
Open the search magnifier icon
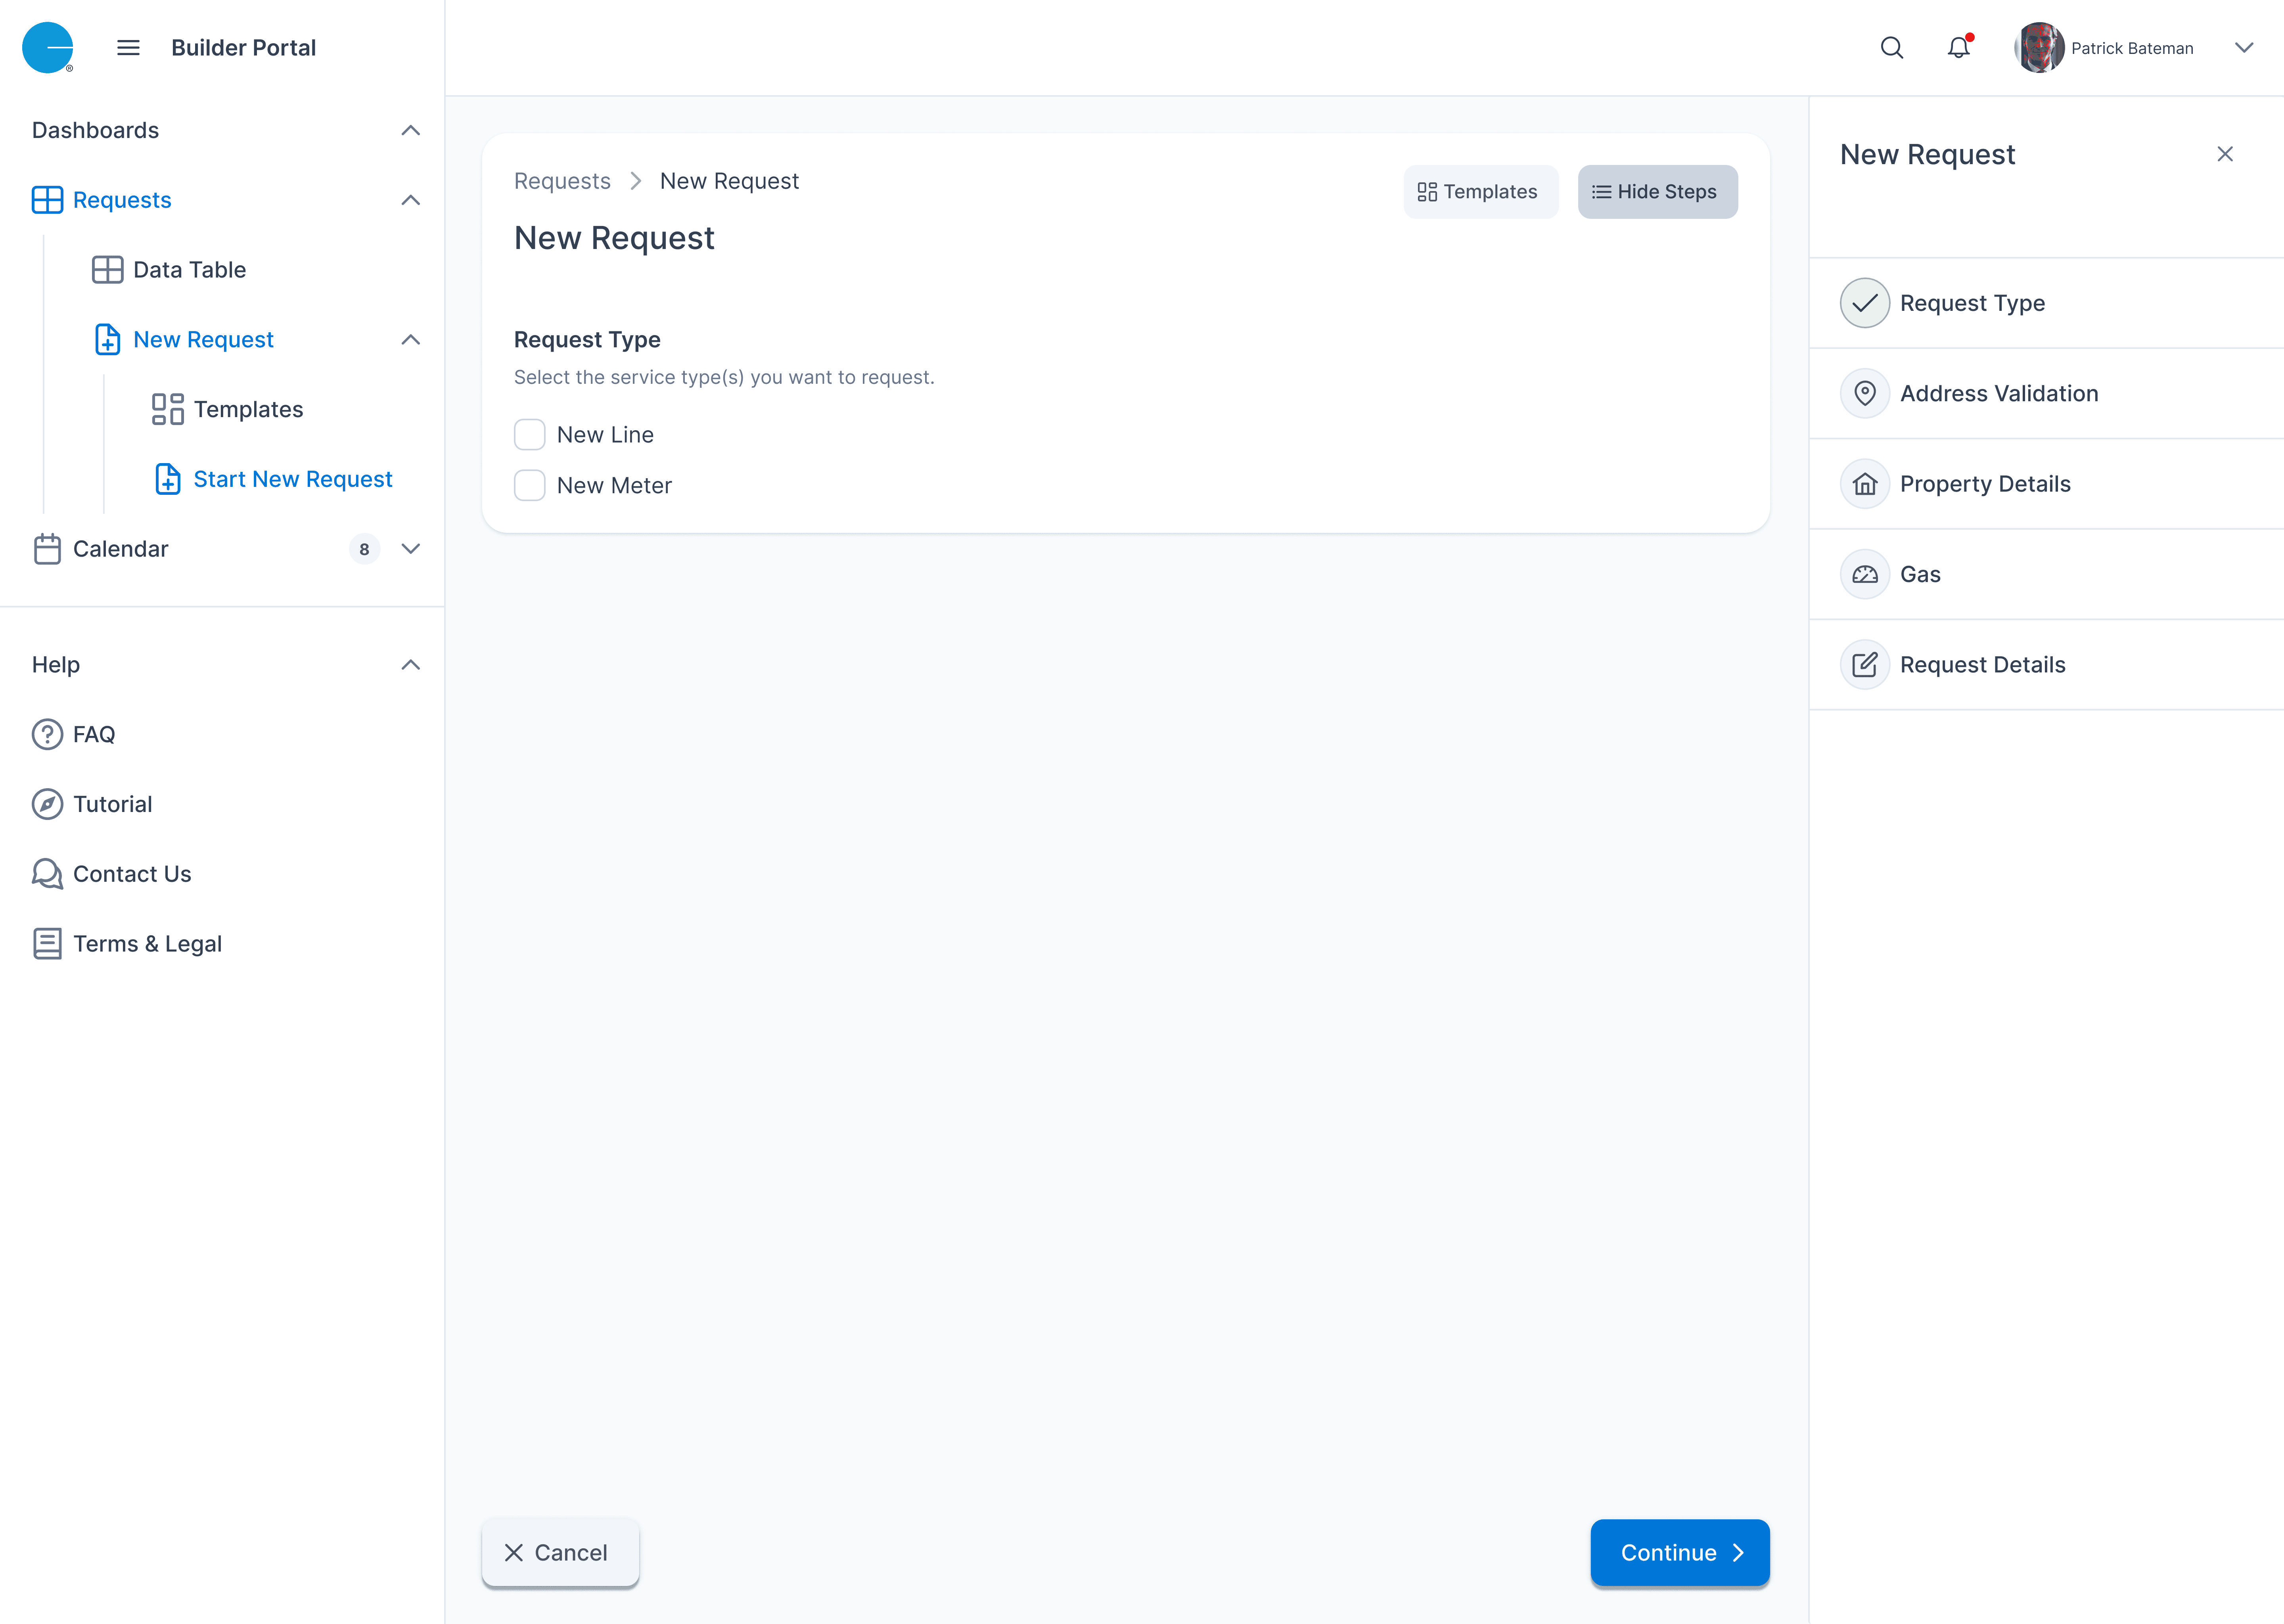(1891, 47)
